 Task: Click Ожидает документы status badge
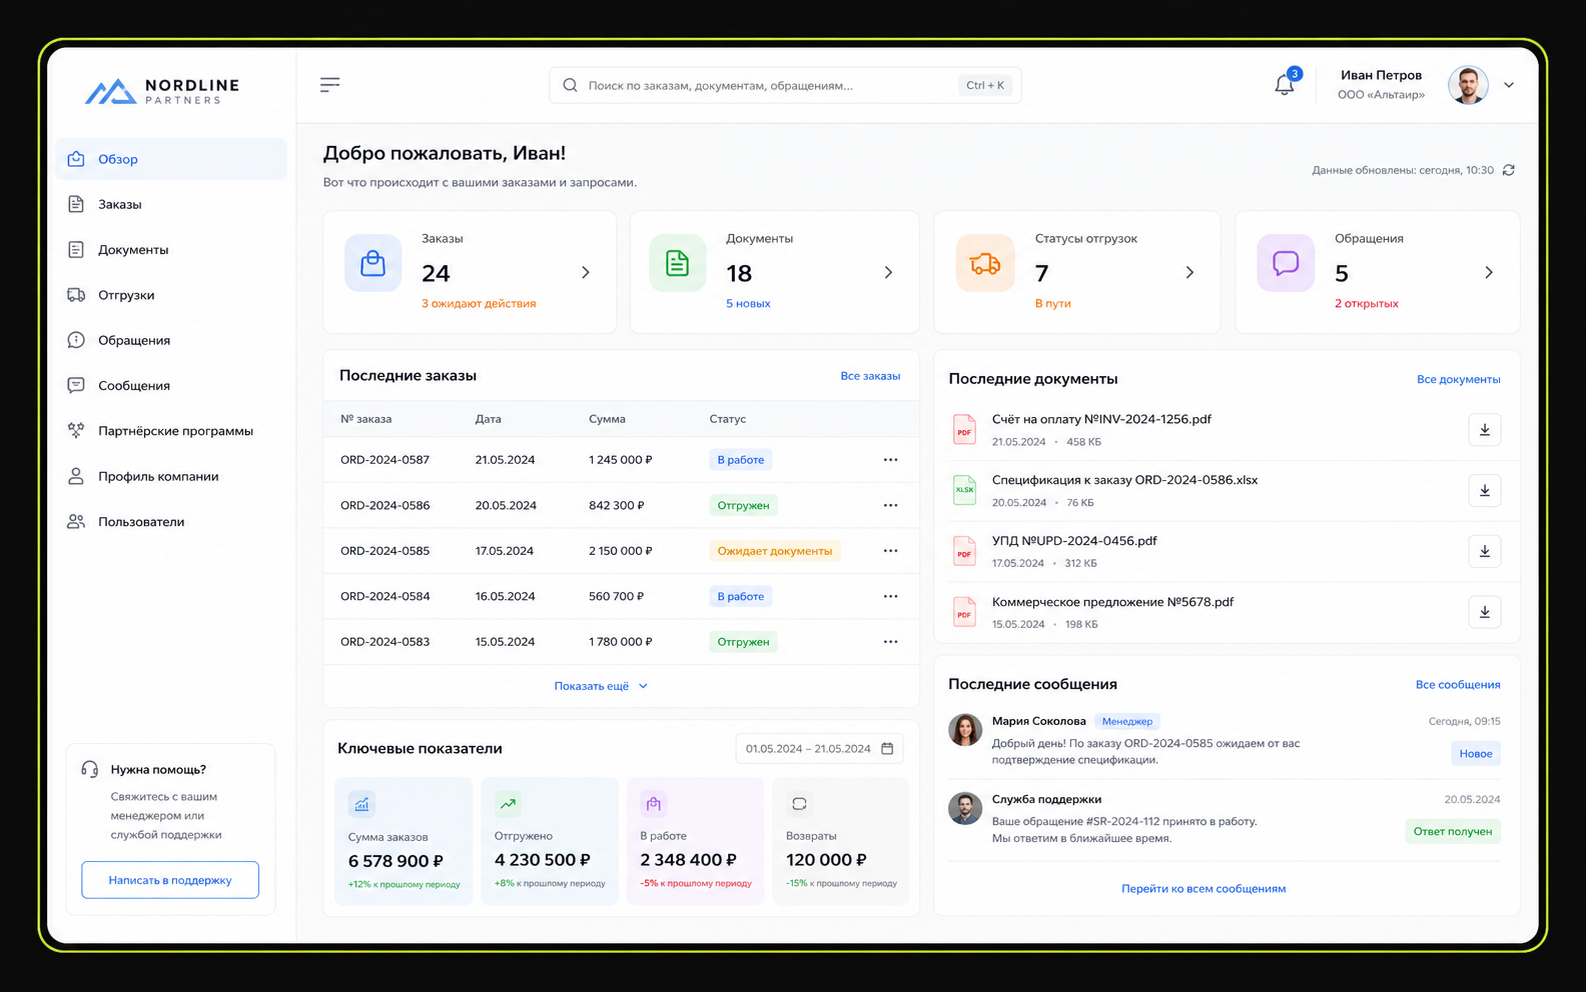[775, 551]
